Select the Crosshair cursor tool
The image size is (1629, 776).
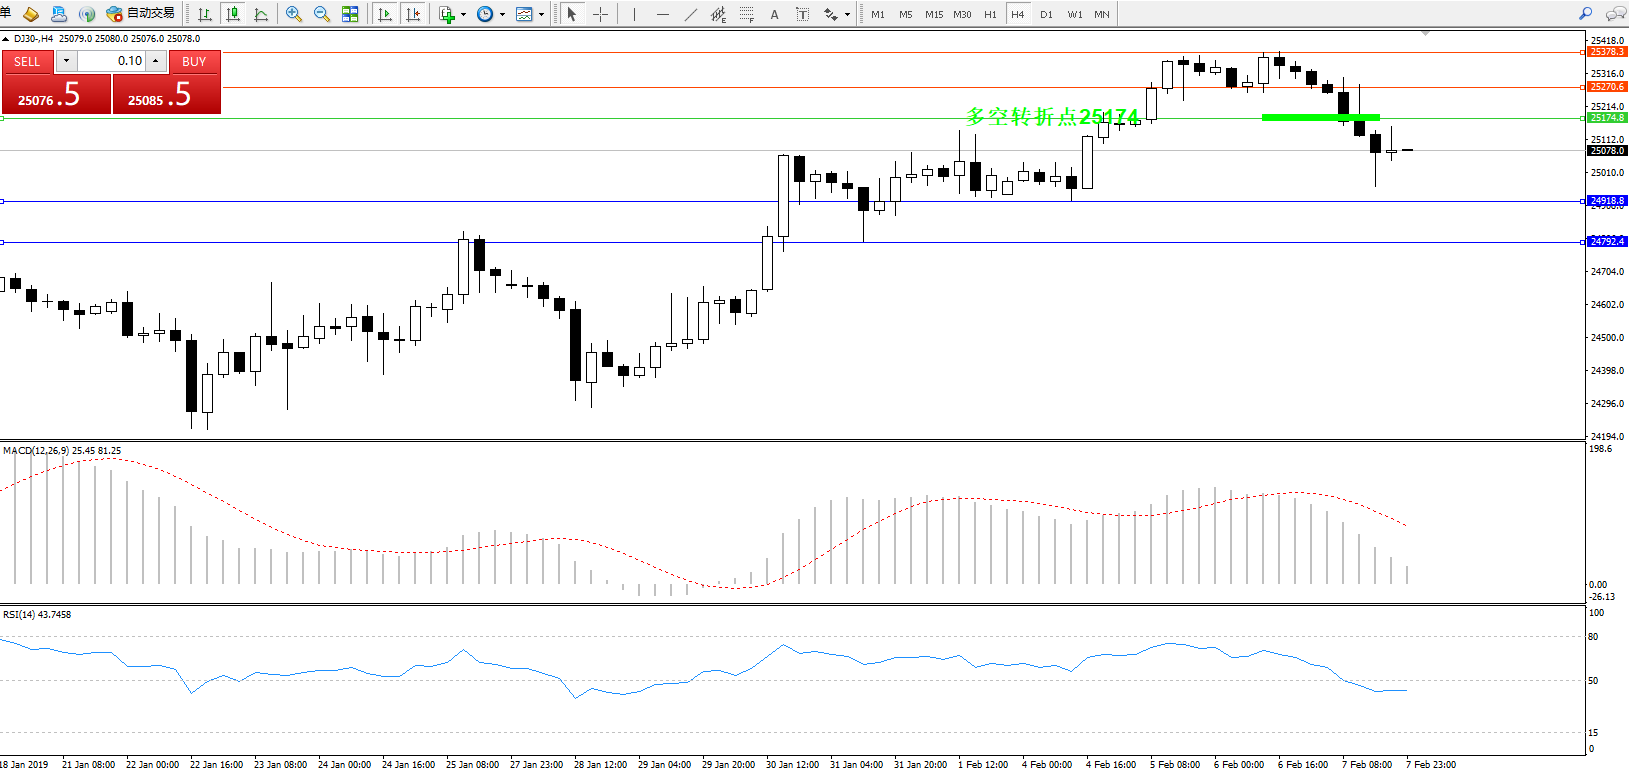[x=600, y=14]
